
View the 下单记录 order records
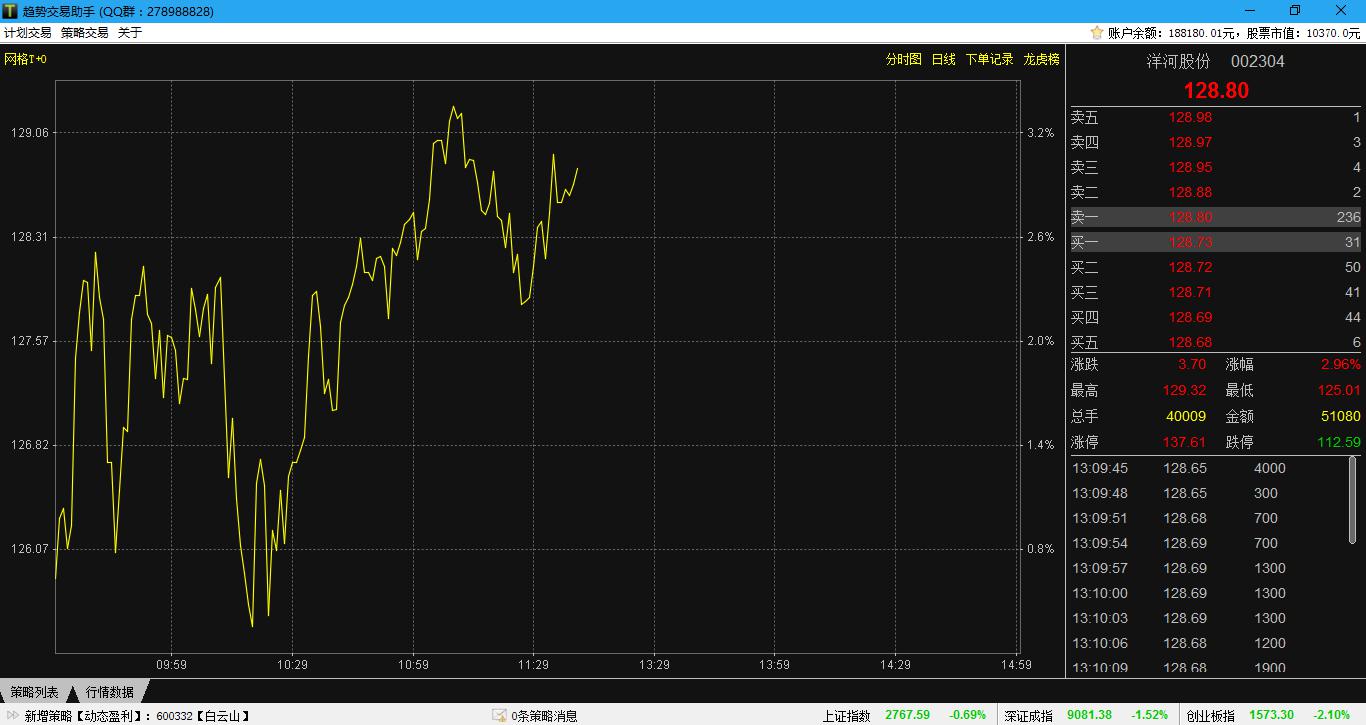pos(989,60)
